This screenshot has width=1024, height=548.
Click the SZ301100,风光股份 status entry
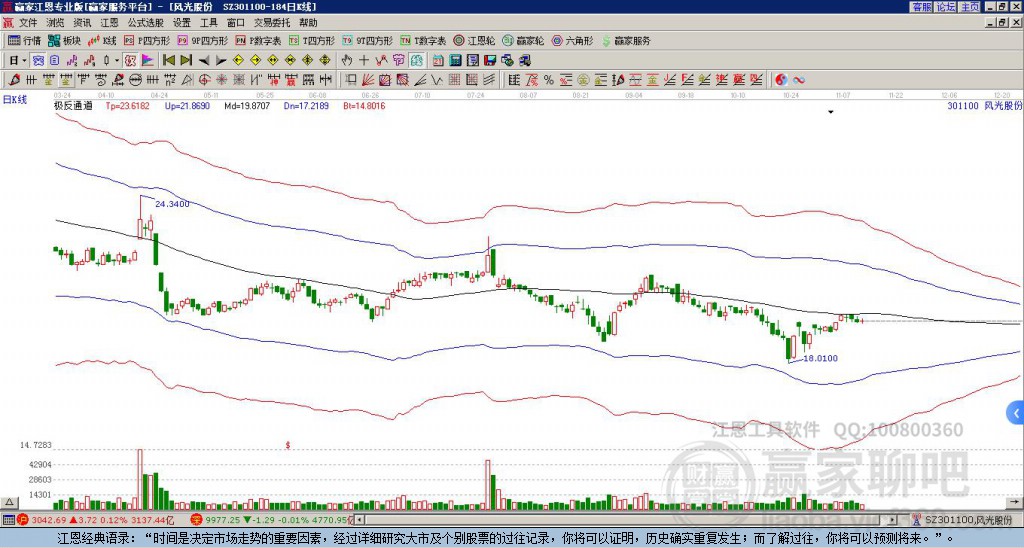(x=967, y=520)
